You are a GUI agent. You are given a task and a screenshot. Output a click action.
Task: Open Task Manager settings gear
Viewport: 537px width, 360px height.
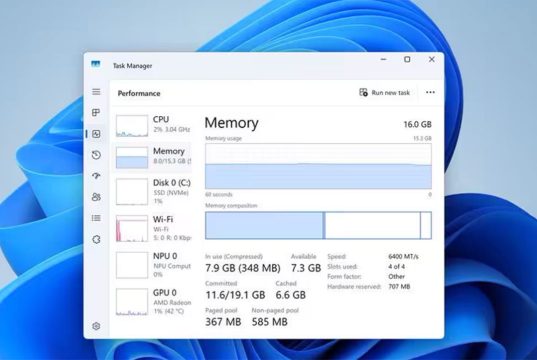click(x=96, y=326)
